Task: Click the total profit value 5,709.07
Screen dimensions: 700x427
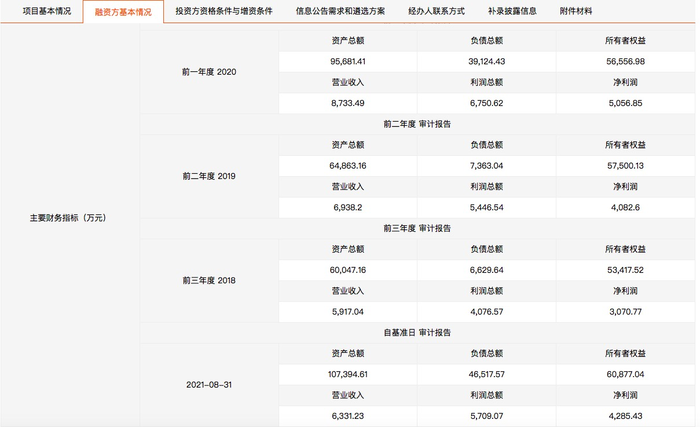Action: pyautogui.click(x=487, y=416)
